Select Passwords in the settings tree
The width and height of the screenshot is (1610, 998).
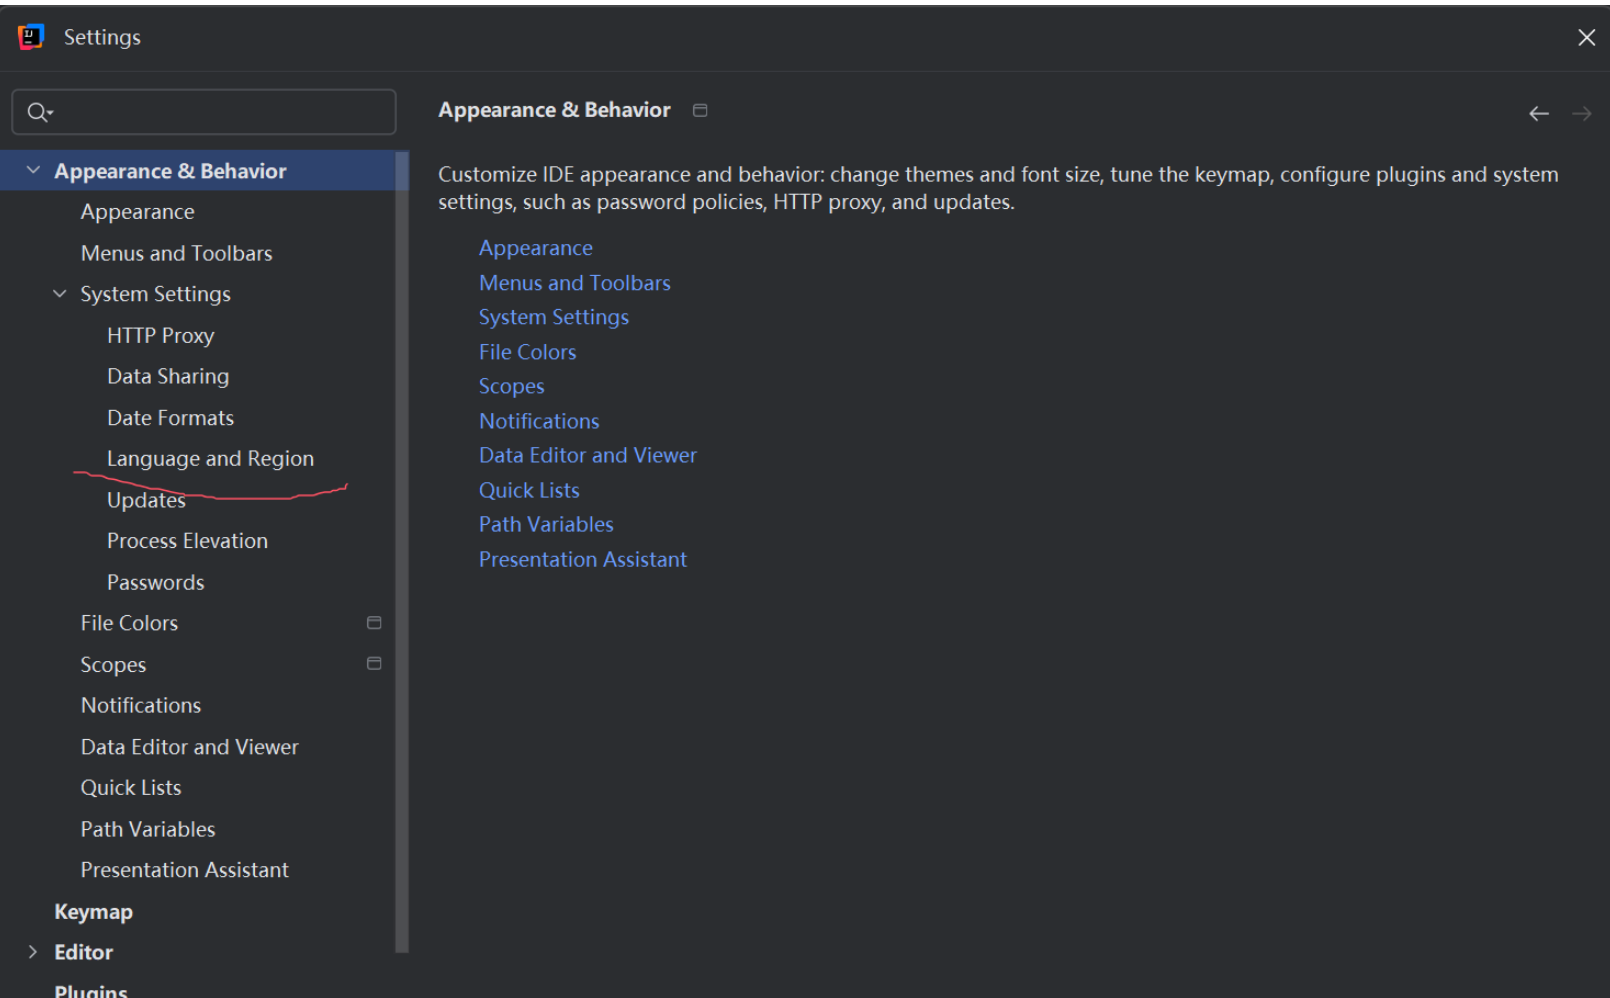click(155, 583)
